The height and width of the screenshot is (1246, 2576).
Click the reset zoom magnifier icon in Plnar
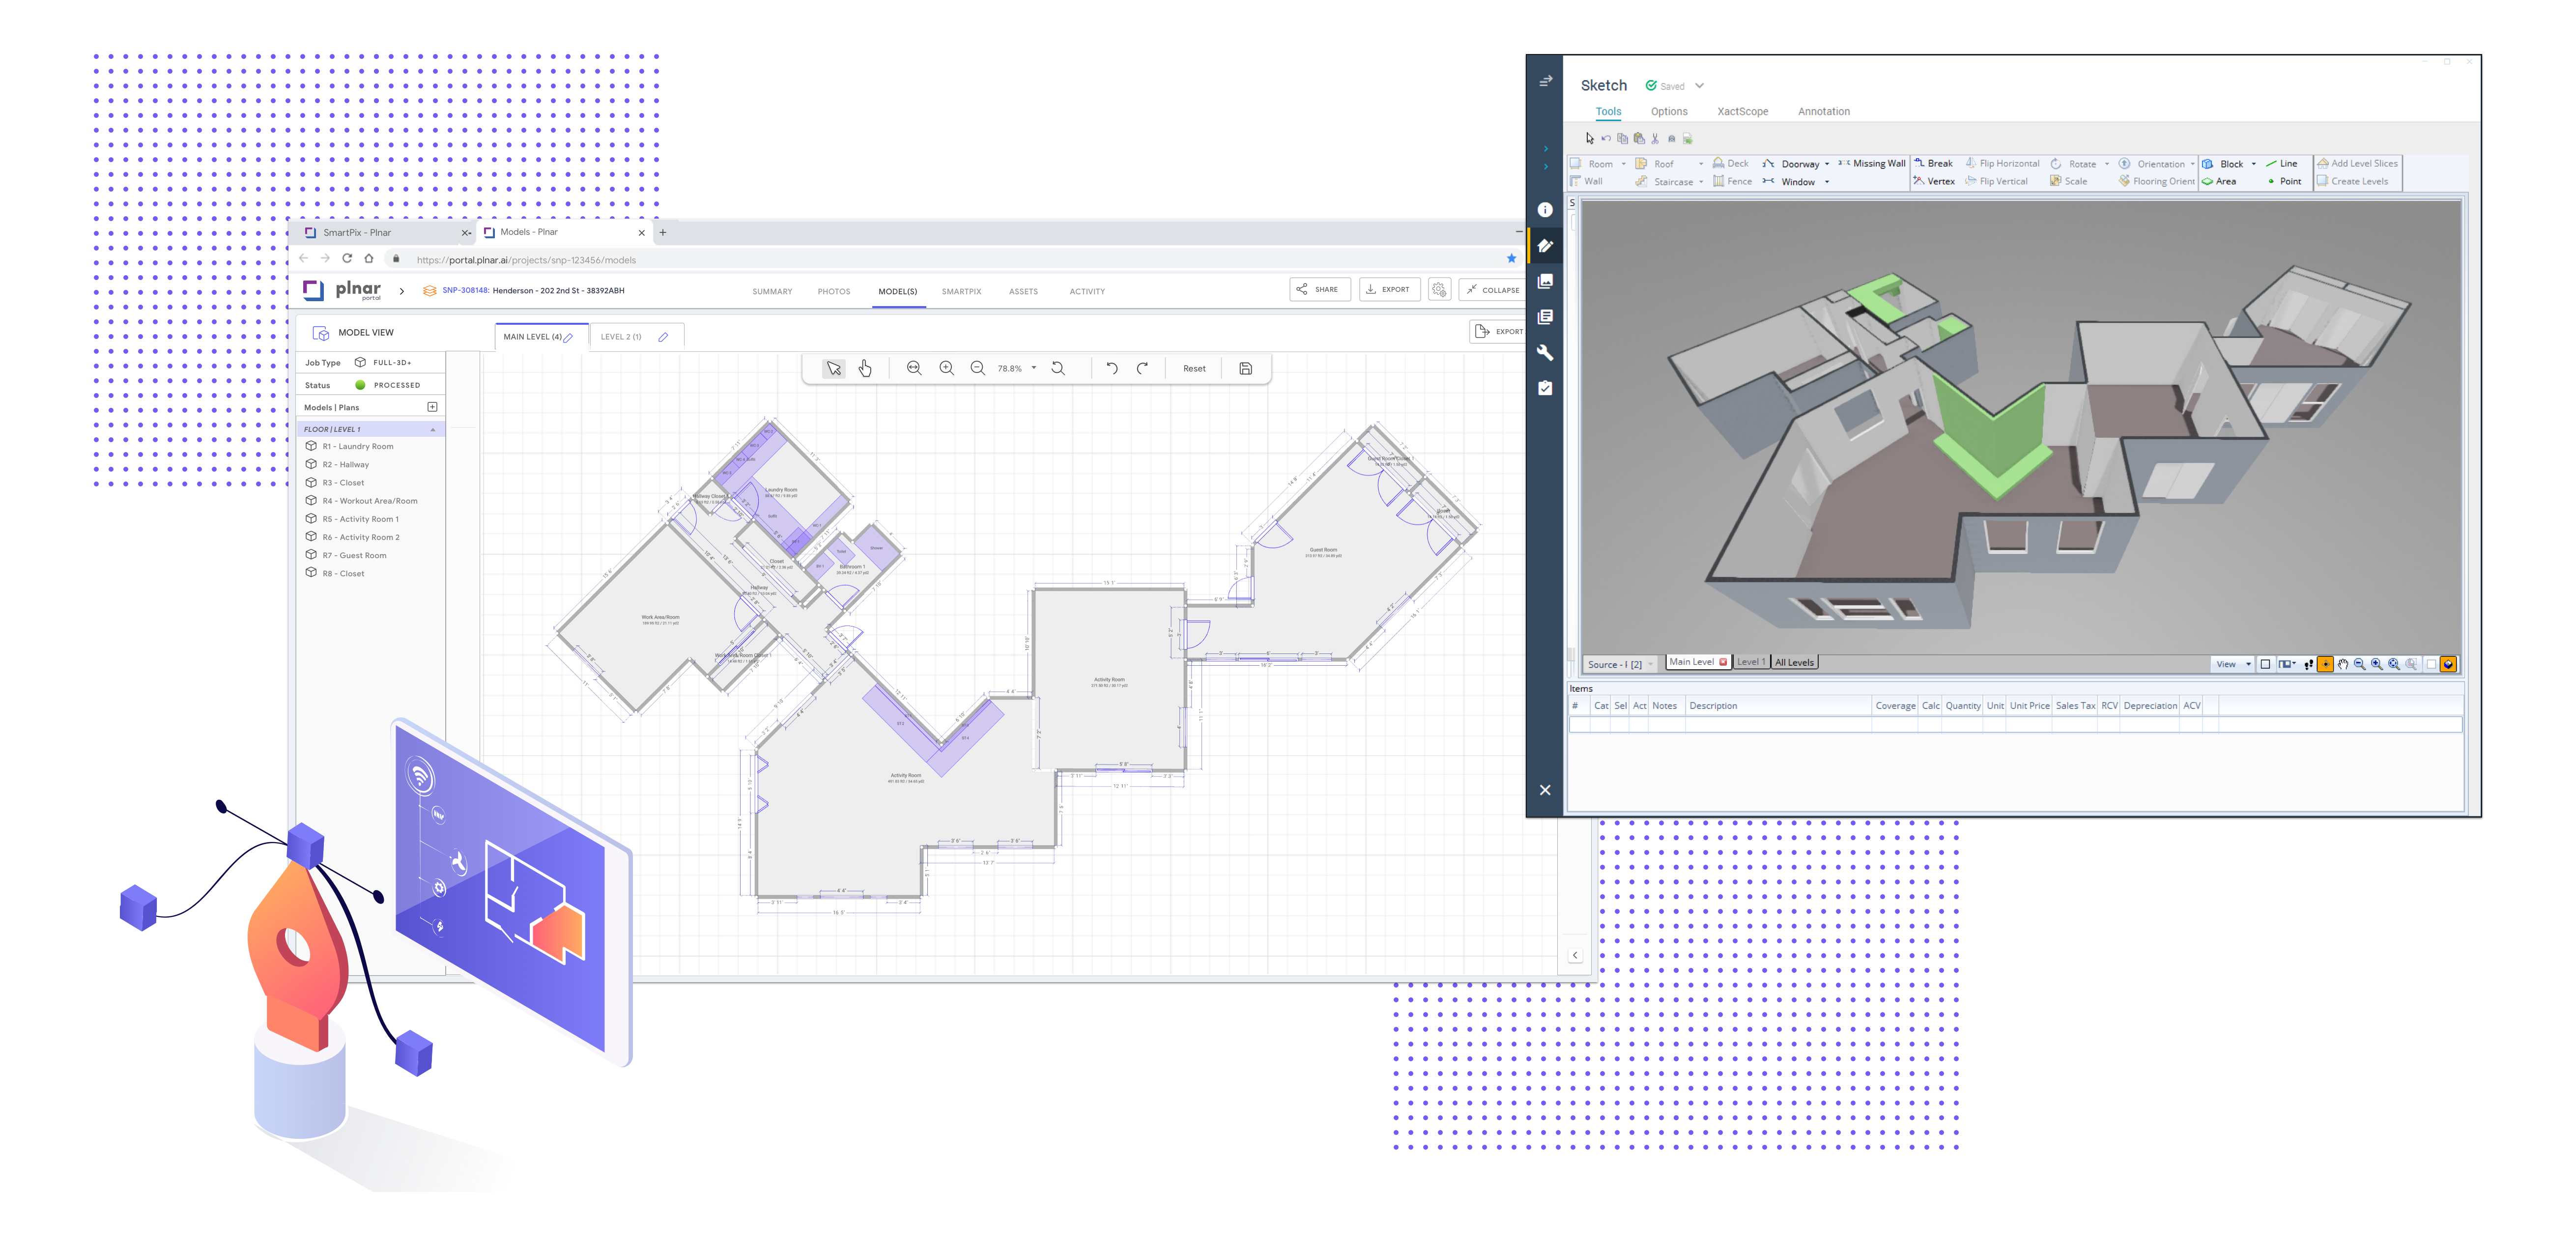click(1058, 368)
